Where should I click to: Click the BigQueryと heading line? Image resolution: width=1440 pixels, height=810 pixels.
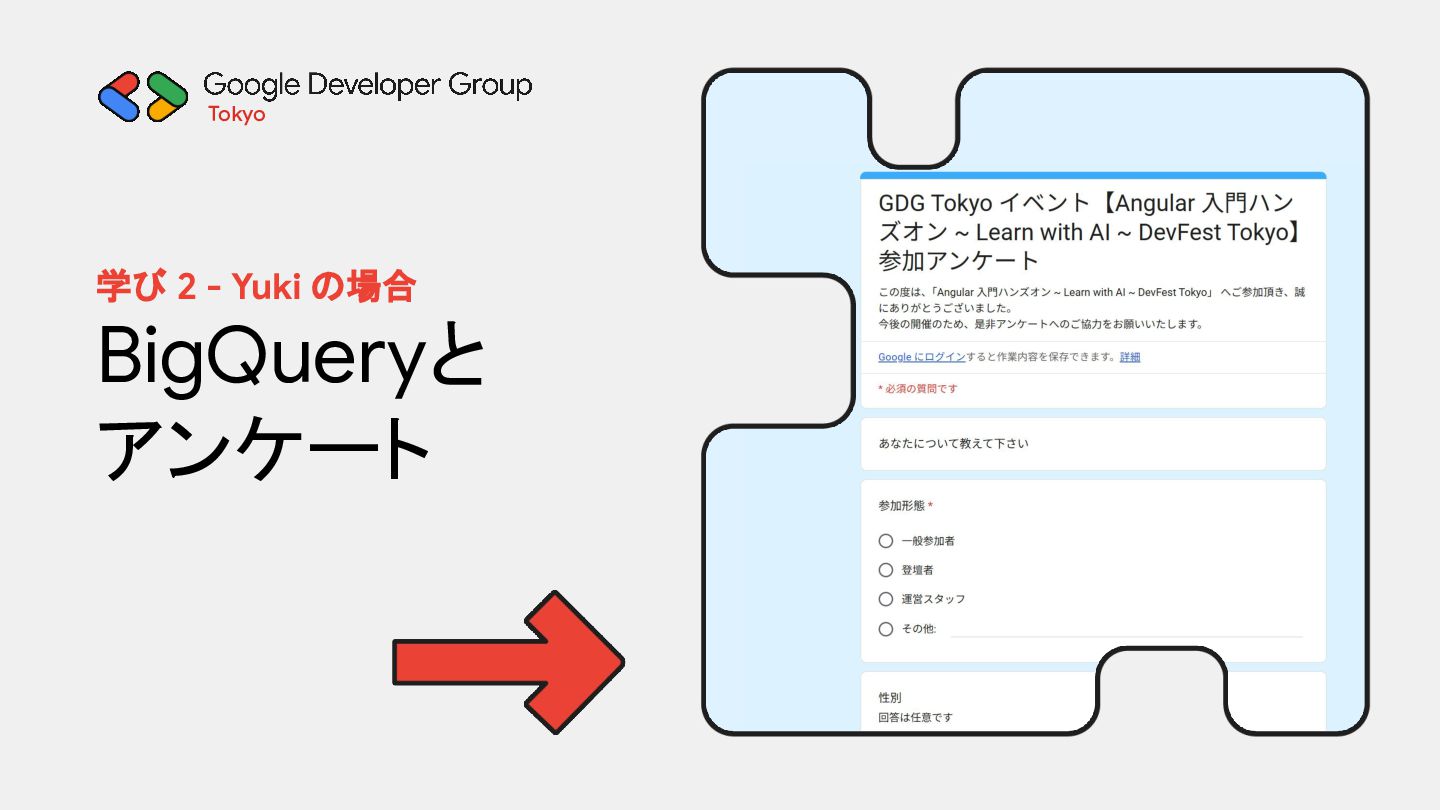pyautogui.click(x=291, y=358)
